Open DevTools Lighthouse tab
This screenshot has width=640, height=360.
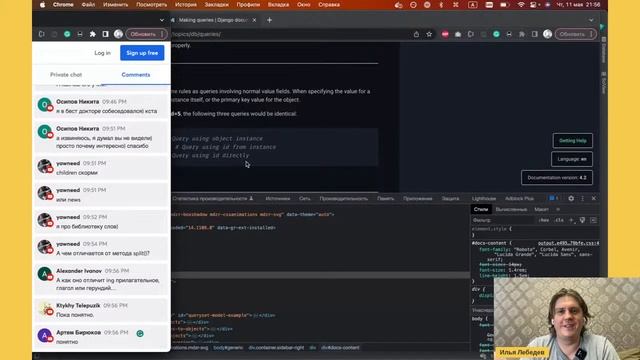coord(484,199)
